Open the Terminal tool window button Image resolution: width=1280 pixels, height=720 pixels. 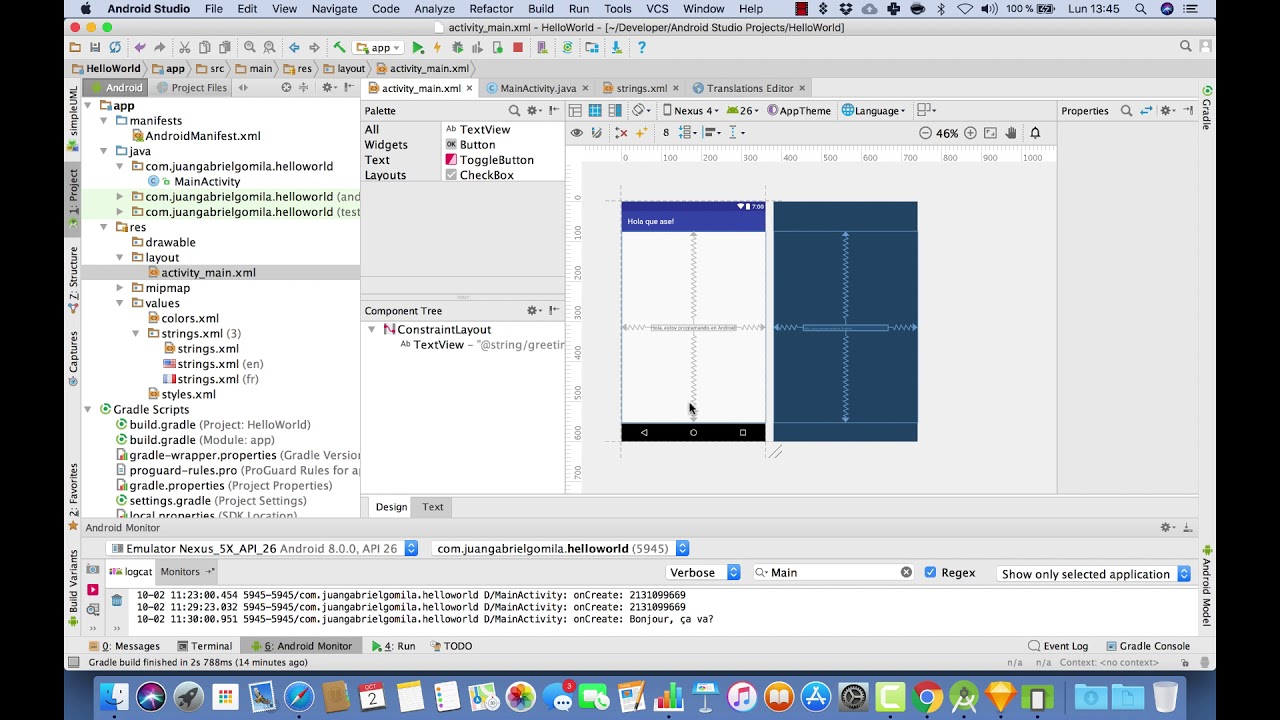tap(205, 646)
